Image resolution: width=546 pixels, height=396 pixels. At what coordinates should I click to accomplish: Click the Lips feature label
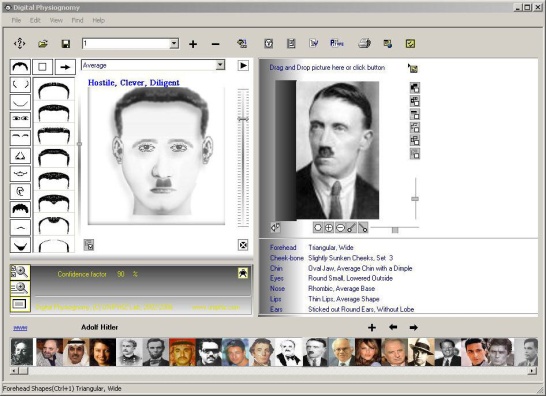tap(275, 299)
